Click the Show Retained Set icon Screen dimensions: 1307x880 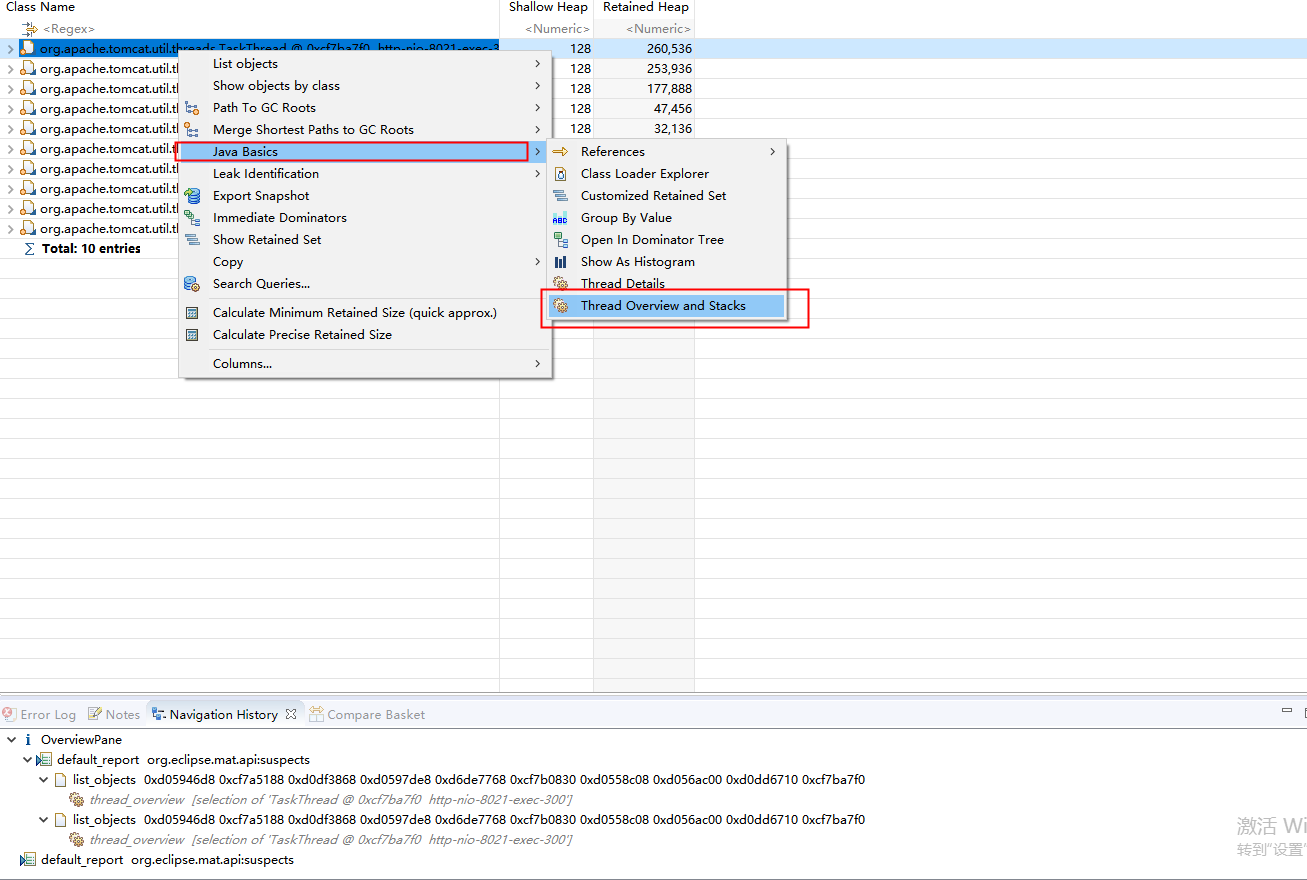click(x=193, y=239)
